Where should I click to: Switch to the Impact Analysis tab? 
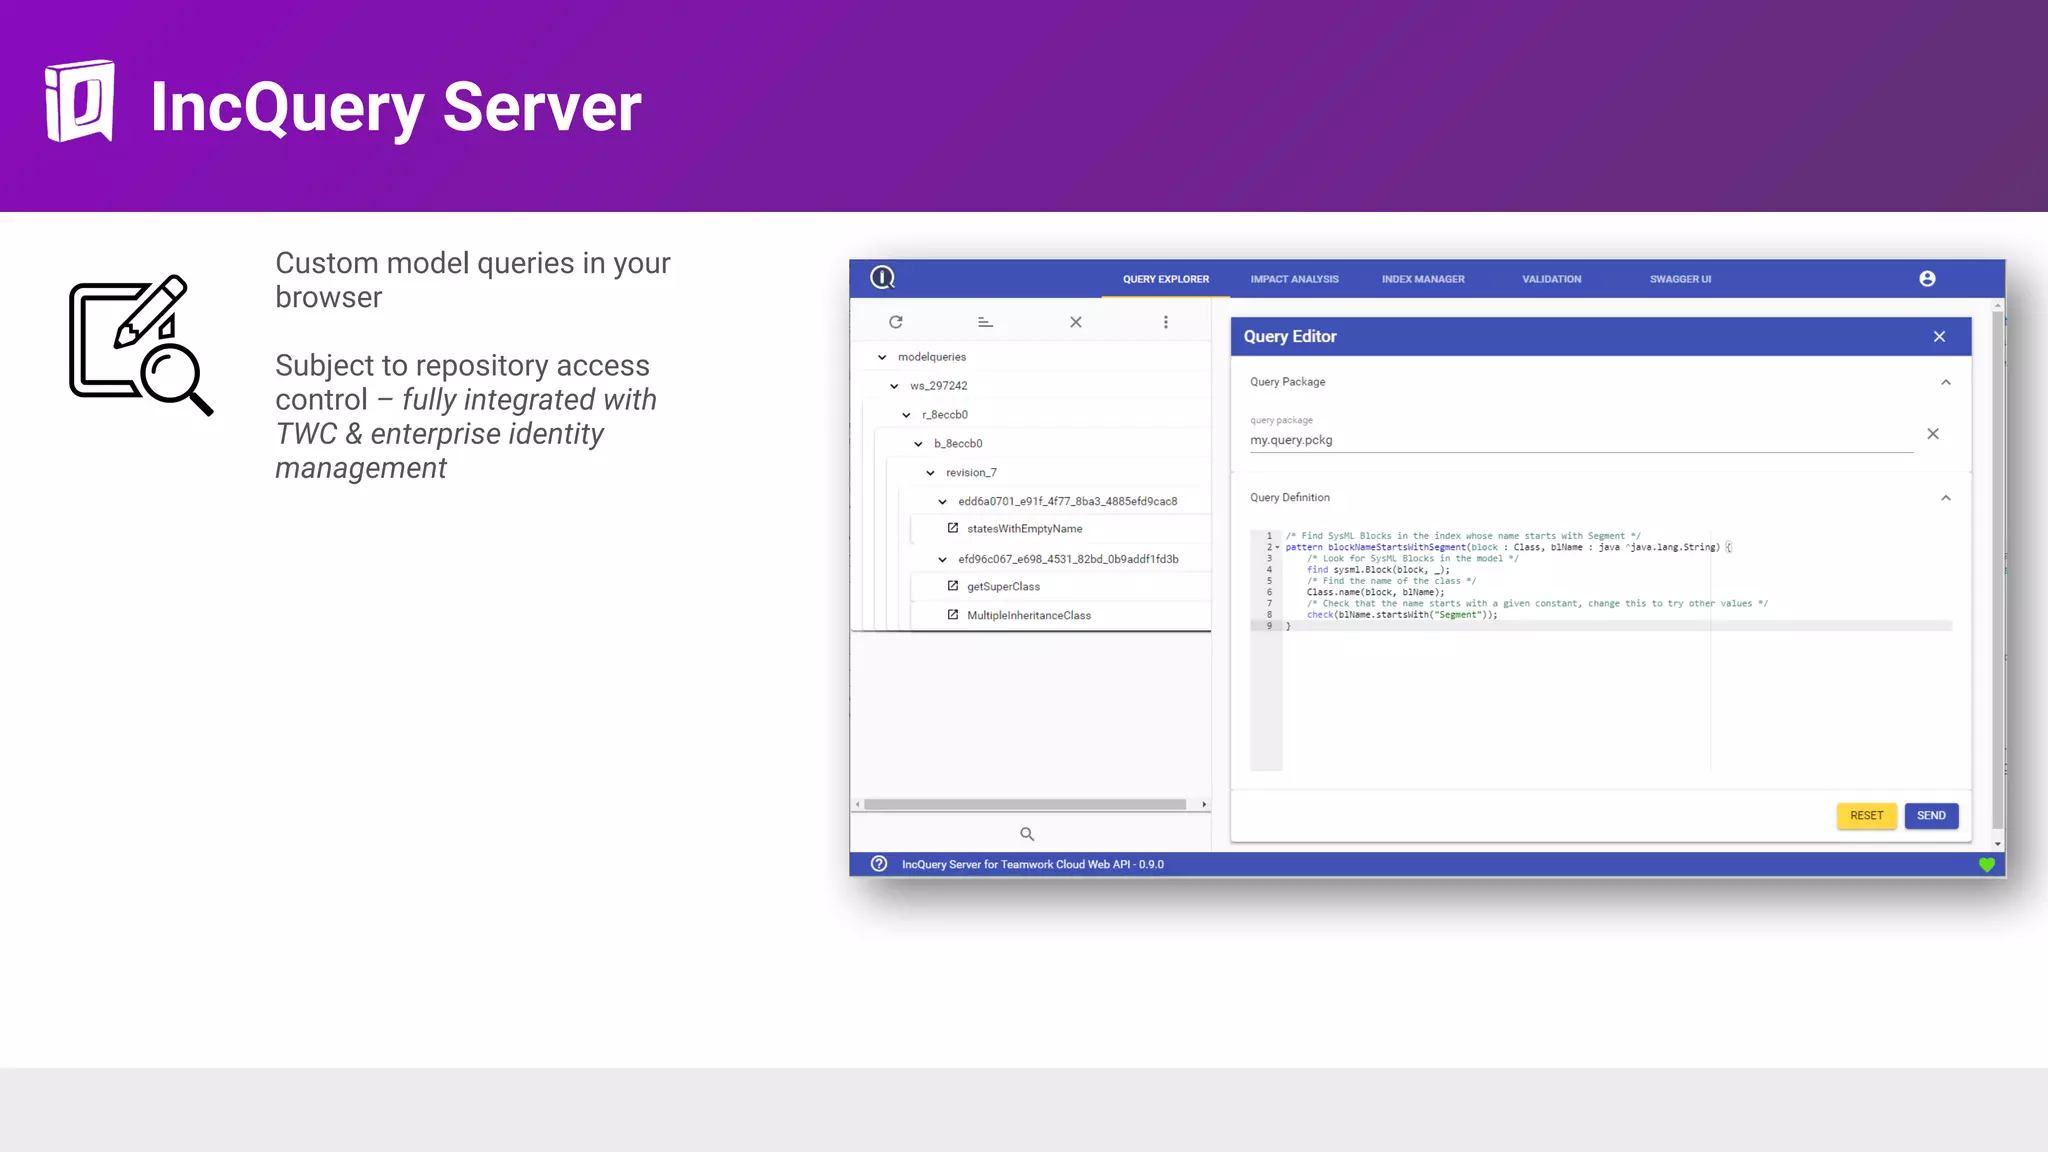[x=1294, y=279]
